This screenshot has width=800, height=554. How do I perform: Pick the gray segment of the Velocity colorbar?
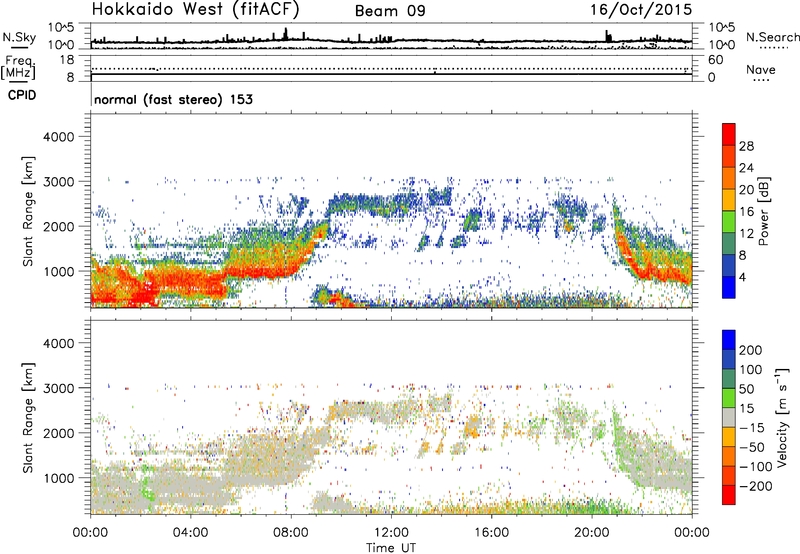click(x=729, y=418)
